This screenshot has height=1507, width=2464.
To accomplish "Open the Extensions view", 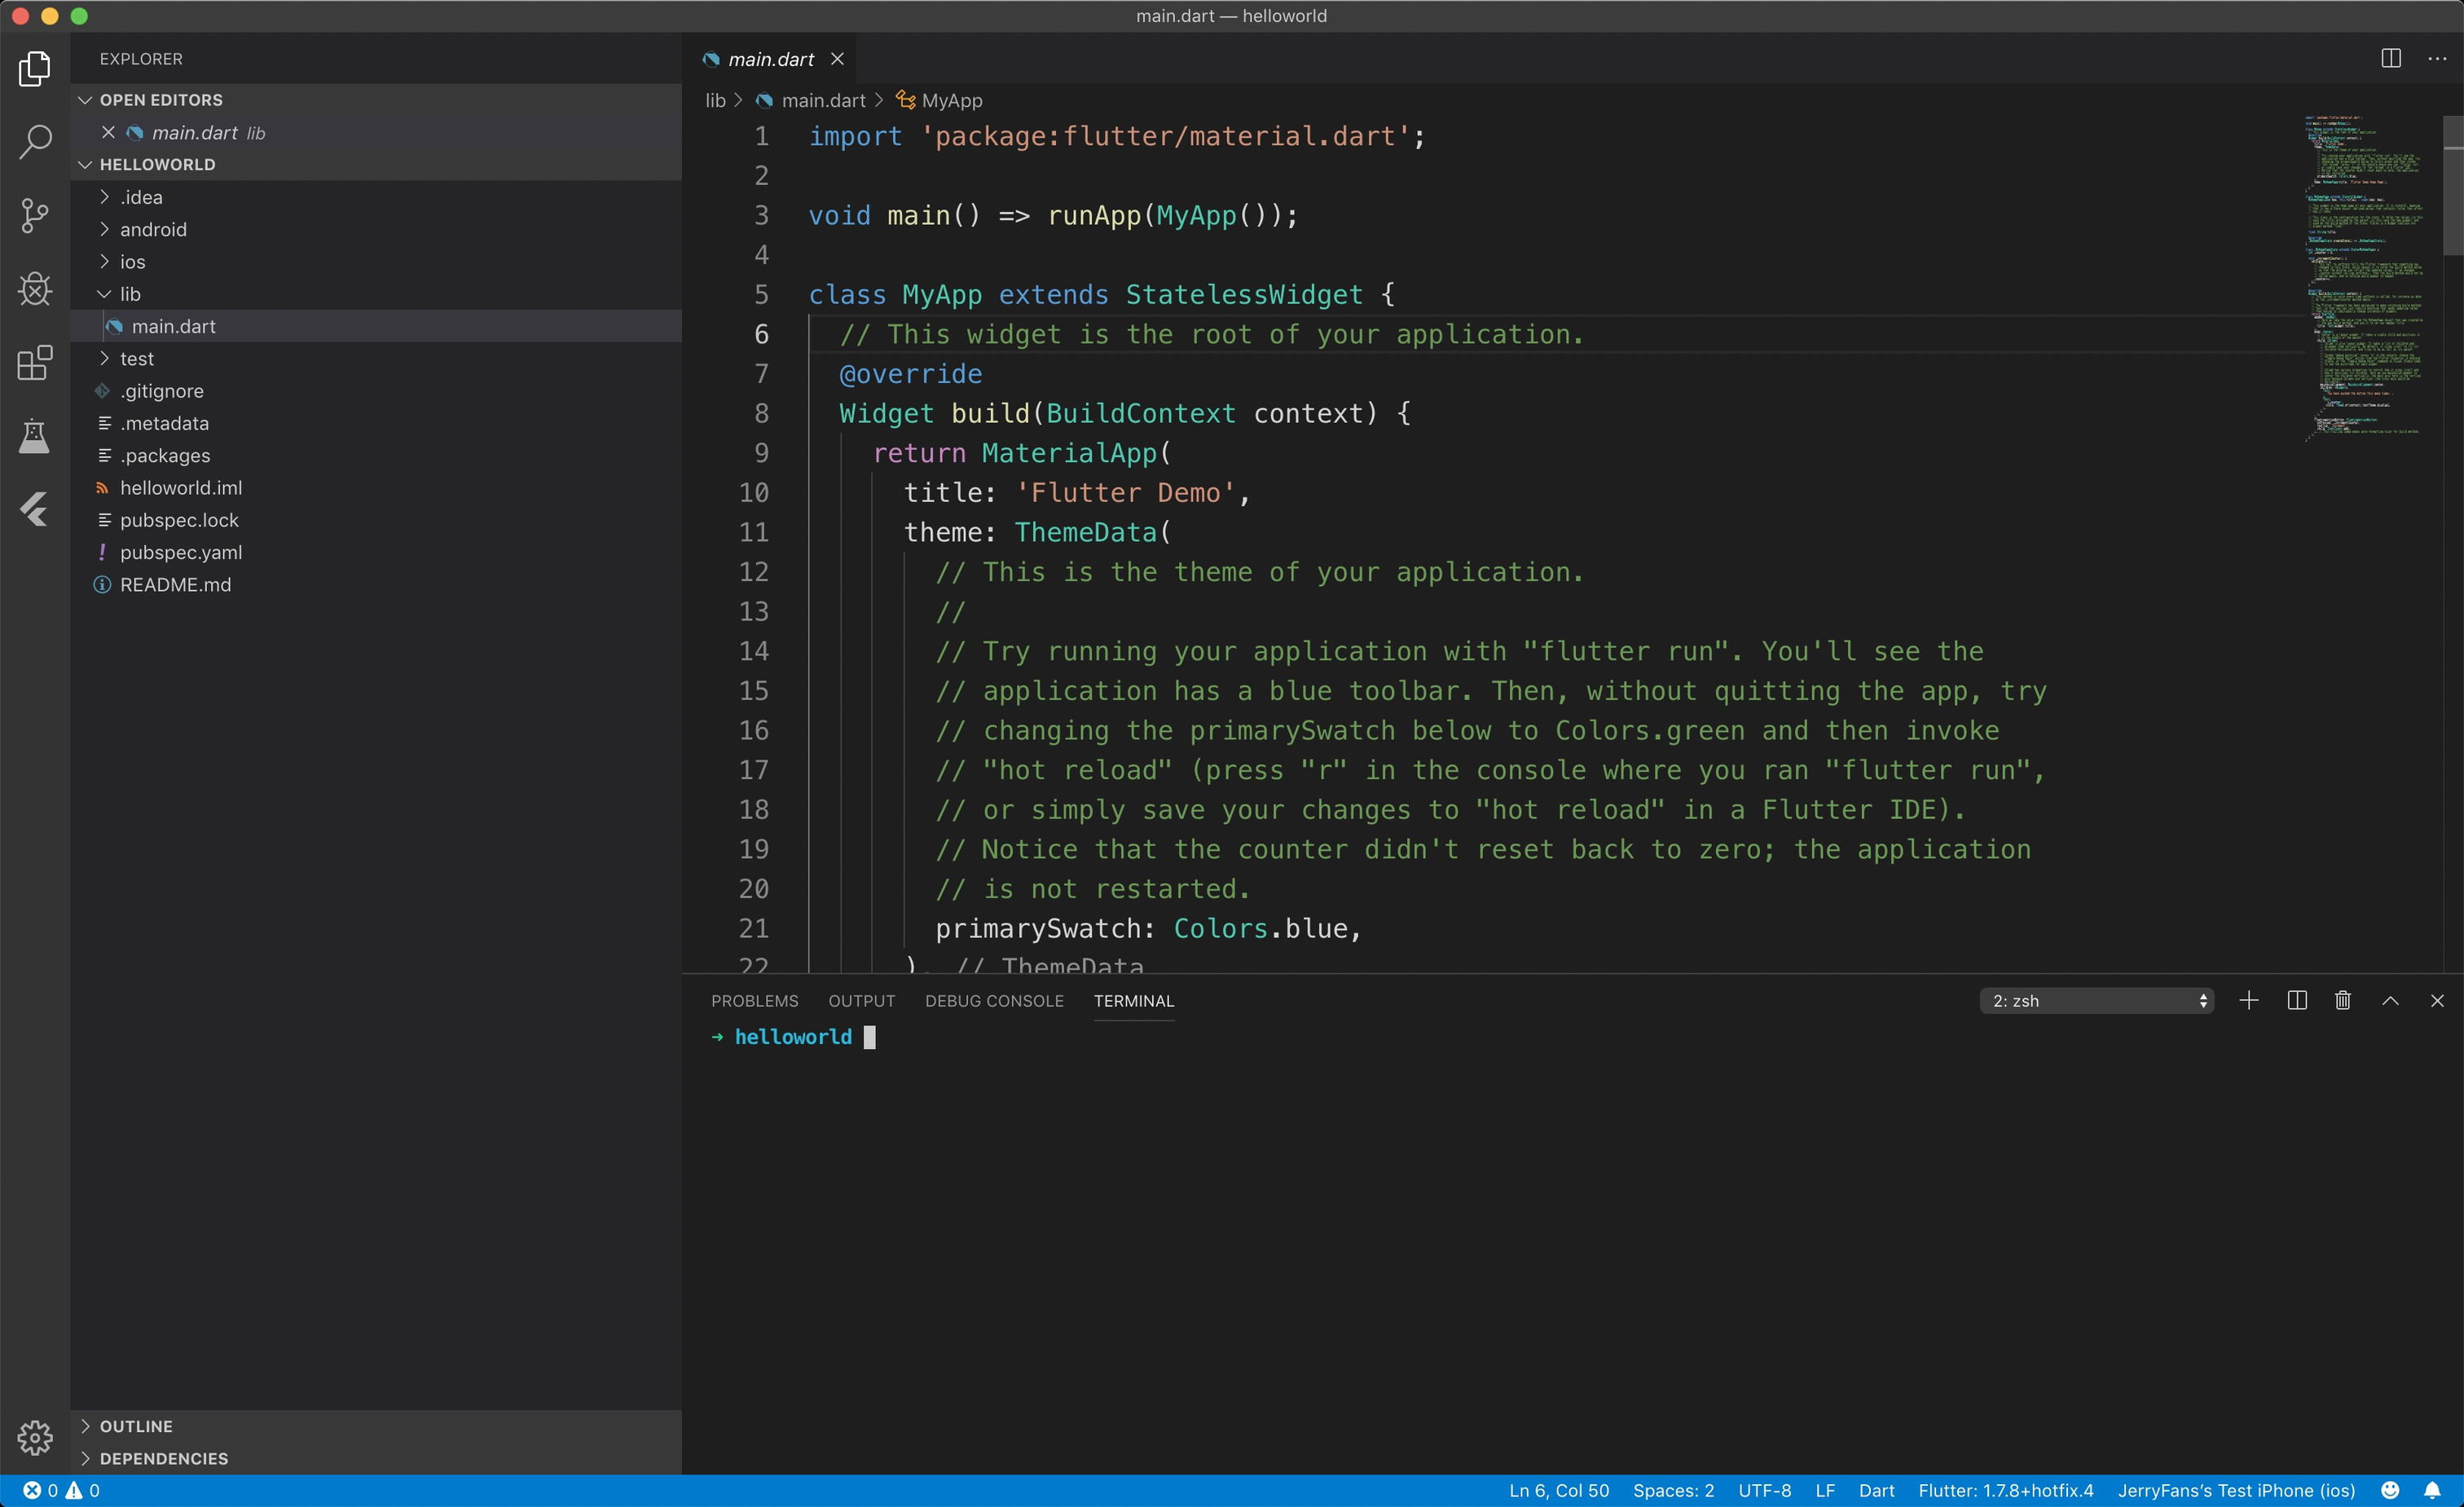I will pyautogui.click(x=35, y=363).
